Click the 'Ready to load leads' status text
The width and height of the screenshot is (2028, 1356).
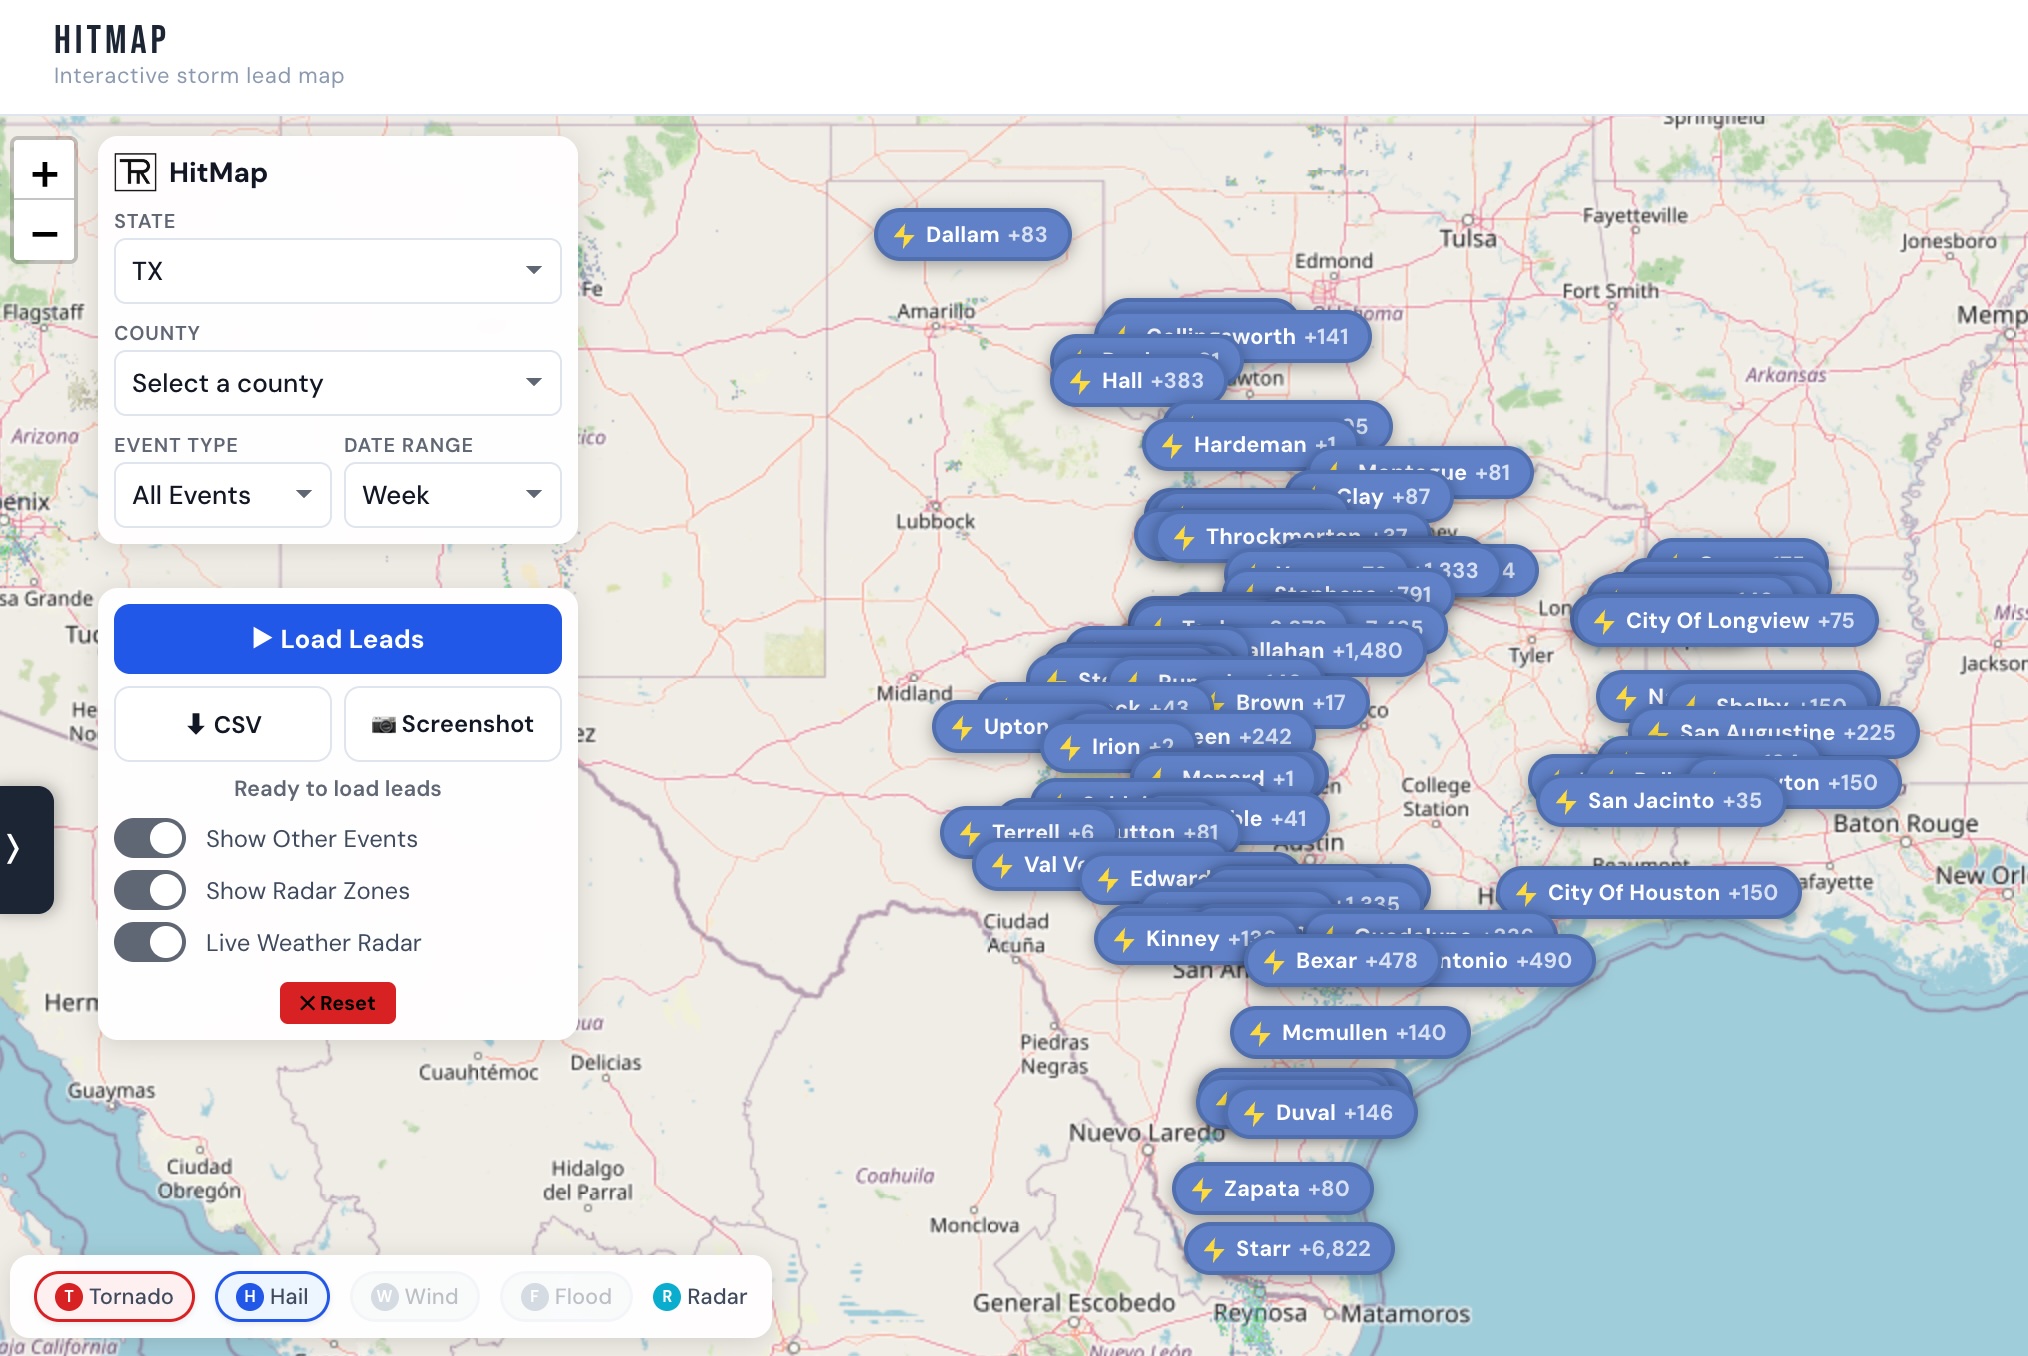coord(338,788)
